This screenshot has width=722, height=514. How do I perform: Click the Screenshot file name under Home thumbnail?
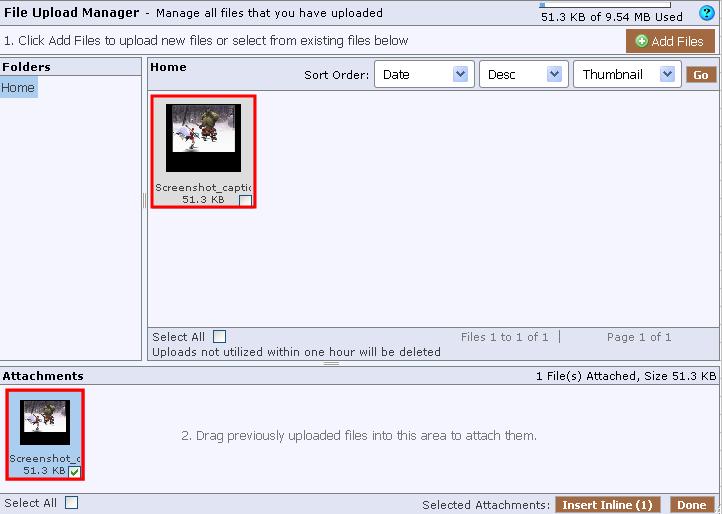click(203, 187)
